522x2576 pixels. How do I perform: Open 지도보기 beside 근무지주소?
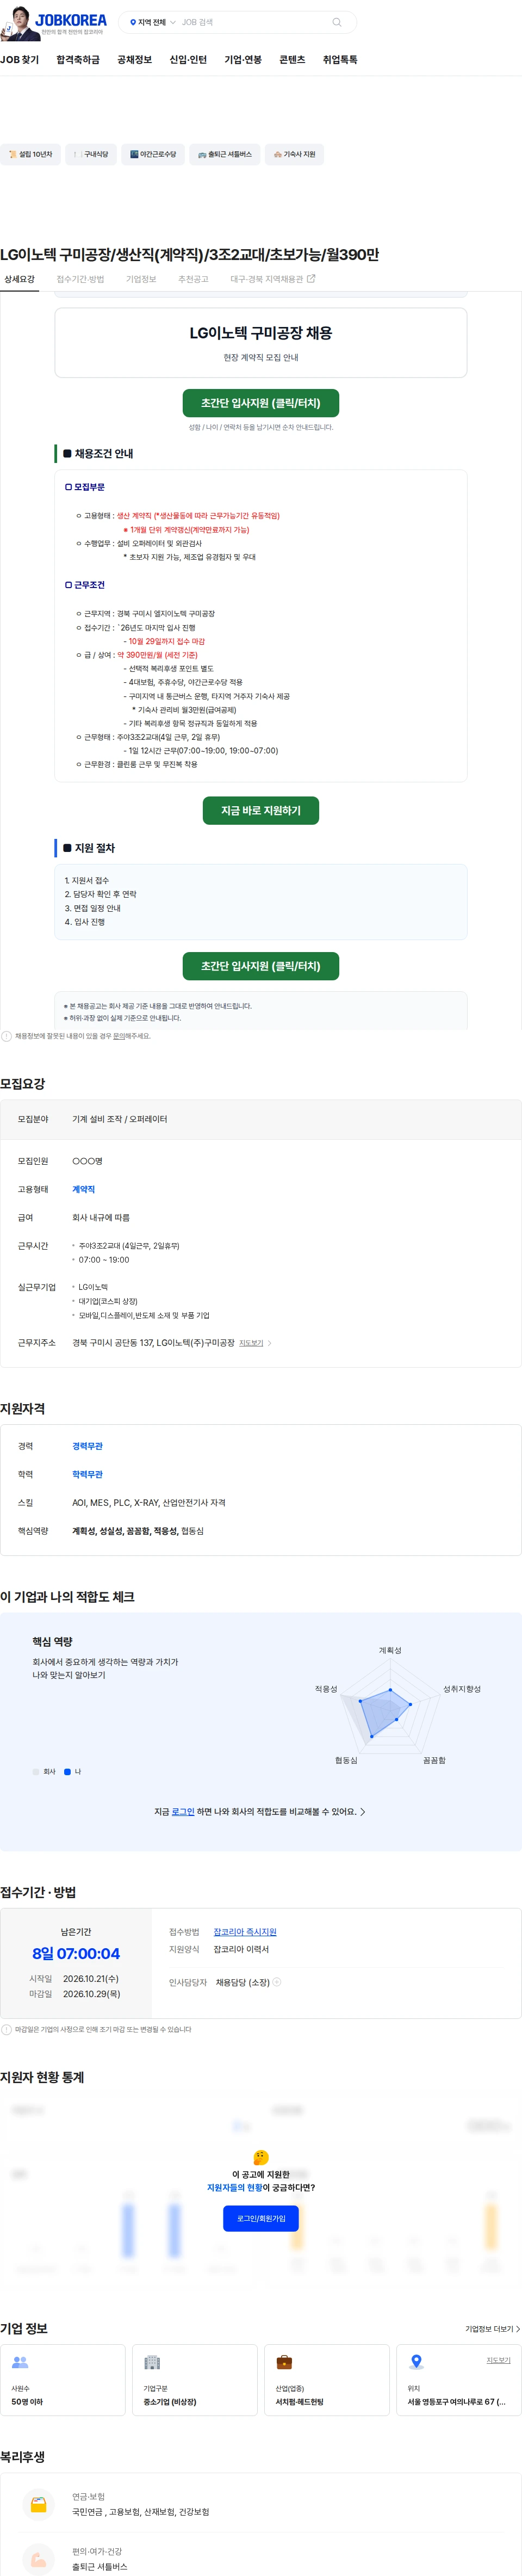coord(251,1343)
